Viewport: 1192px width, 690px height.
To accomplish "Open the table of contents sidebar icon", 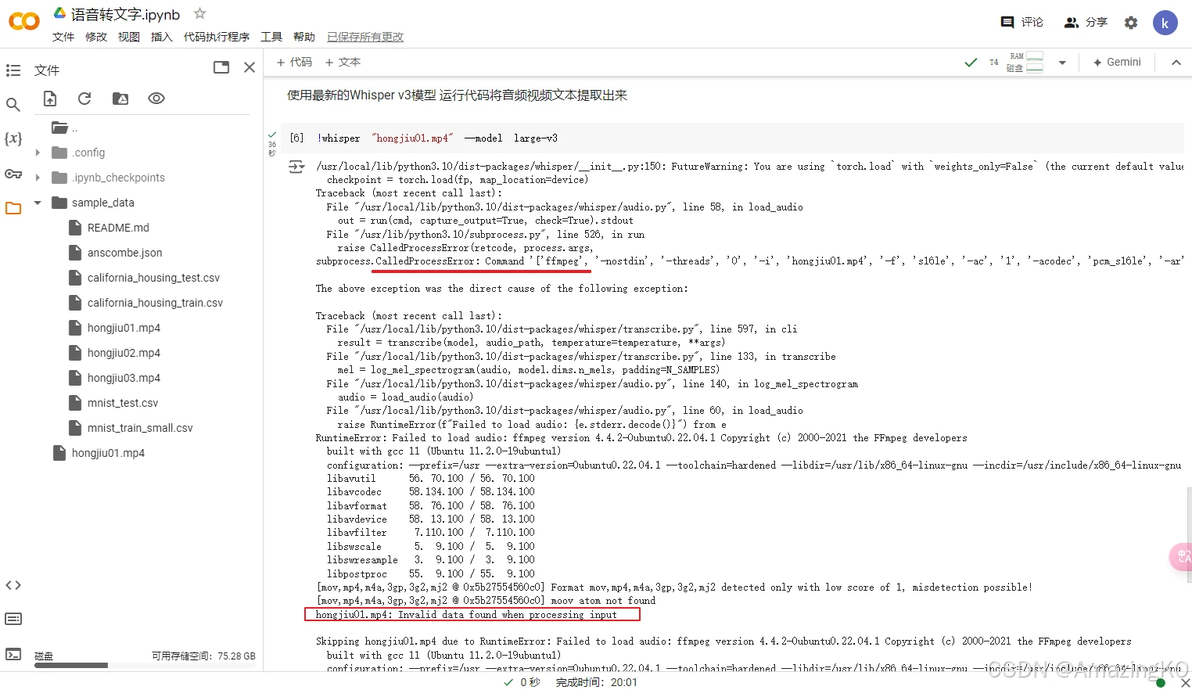I will pyautogui.click(x=13, y=71).
